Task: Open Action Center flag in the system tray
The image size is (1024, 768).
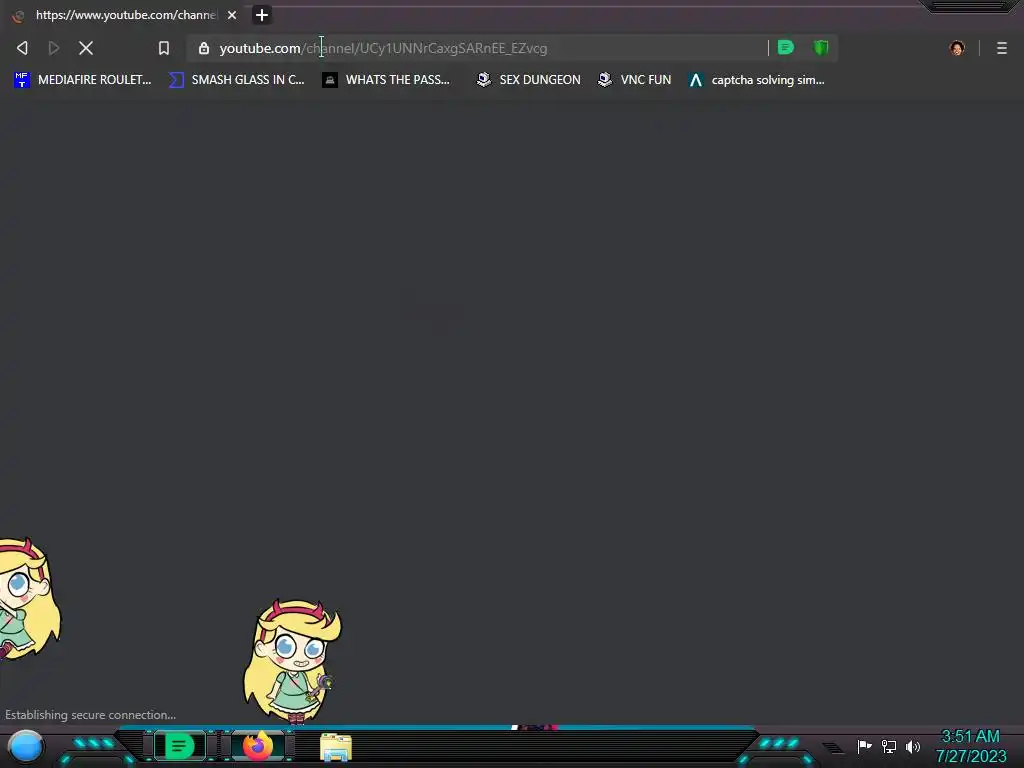Action: click(x=864, y=746)
